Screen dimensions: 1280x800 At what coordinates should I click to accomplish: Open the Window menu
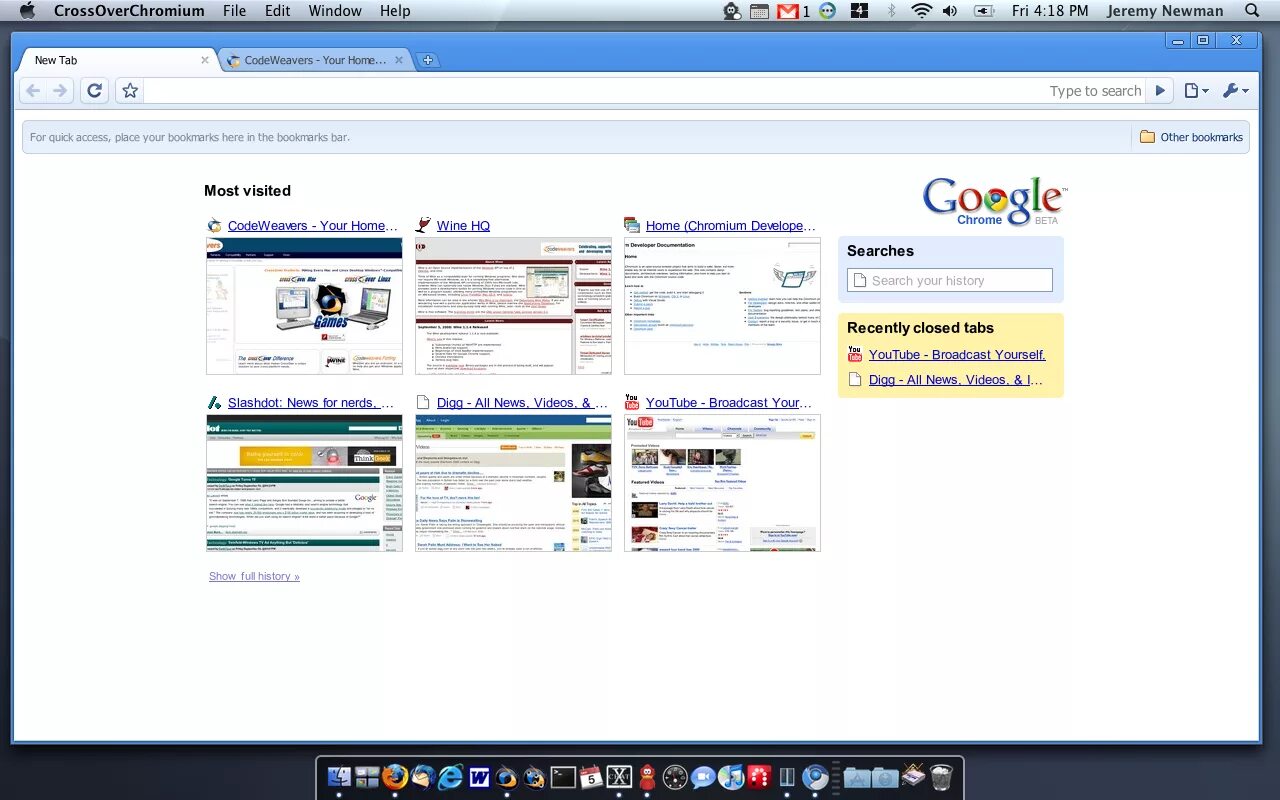(335, 11)
